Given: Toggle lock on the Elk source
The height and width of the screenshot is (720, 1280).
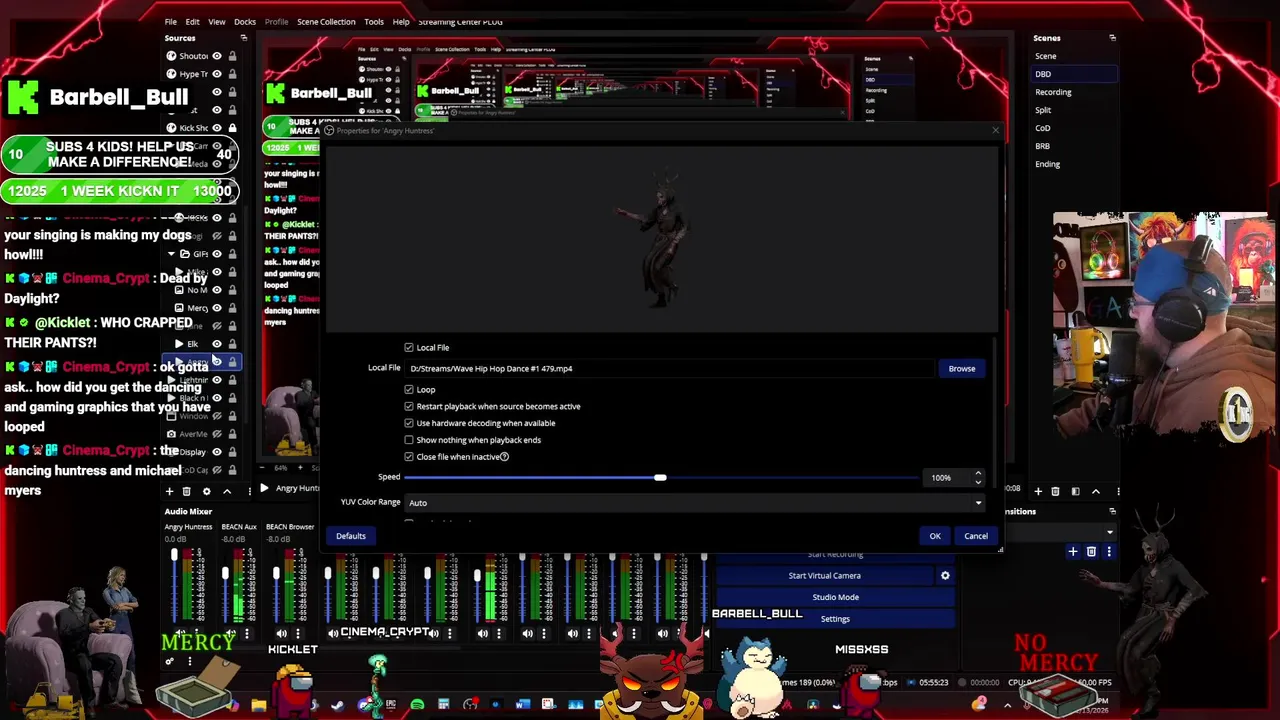Looking at the screenshot, I should [x=232, y=344].
